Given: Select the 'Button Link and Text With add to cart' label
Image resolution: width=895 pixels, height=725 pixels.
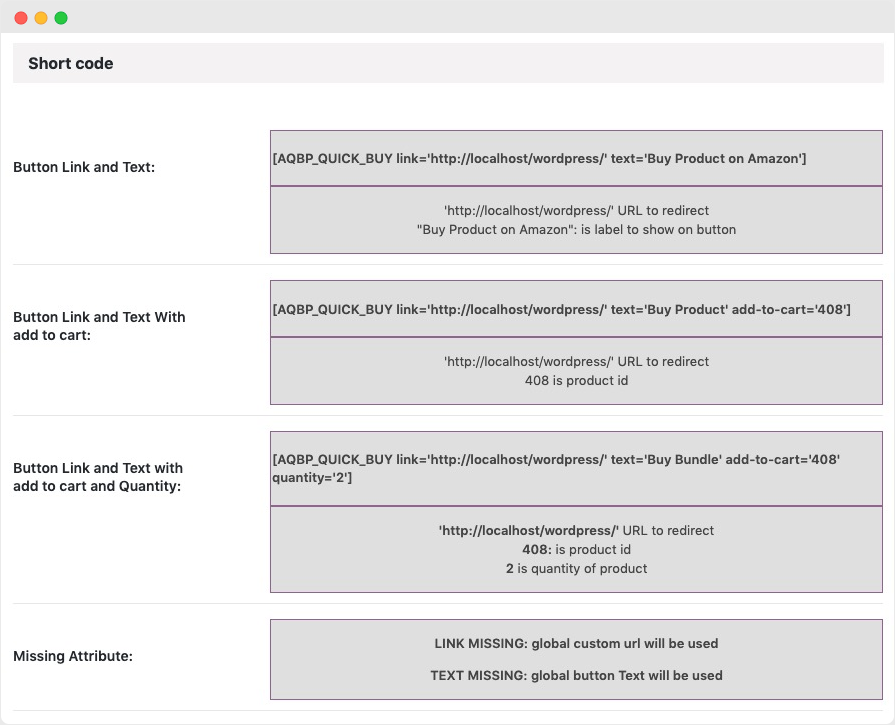Looking at the screenshot, I should [x=98, y=327].
